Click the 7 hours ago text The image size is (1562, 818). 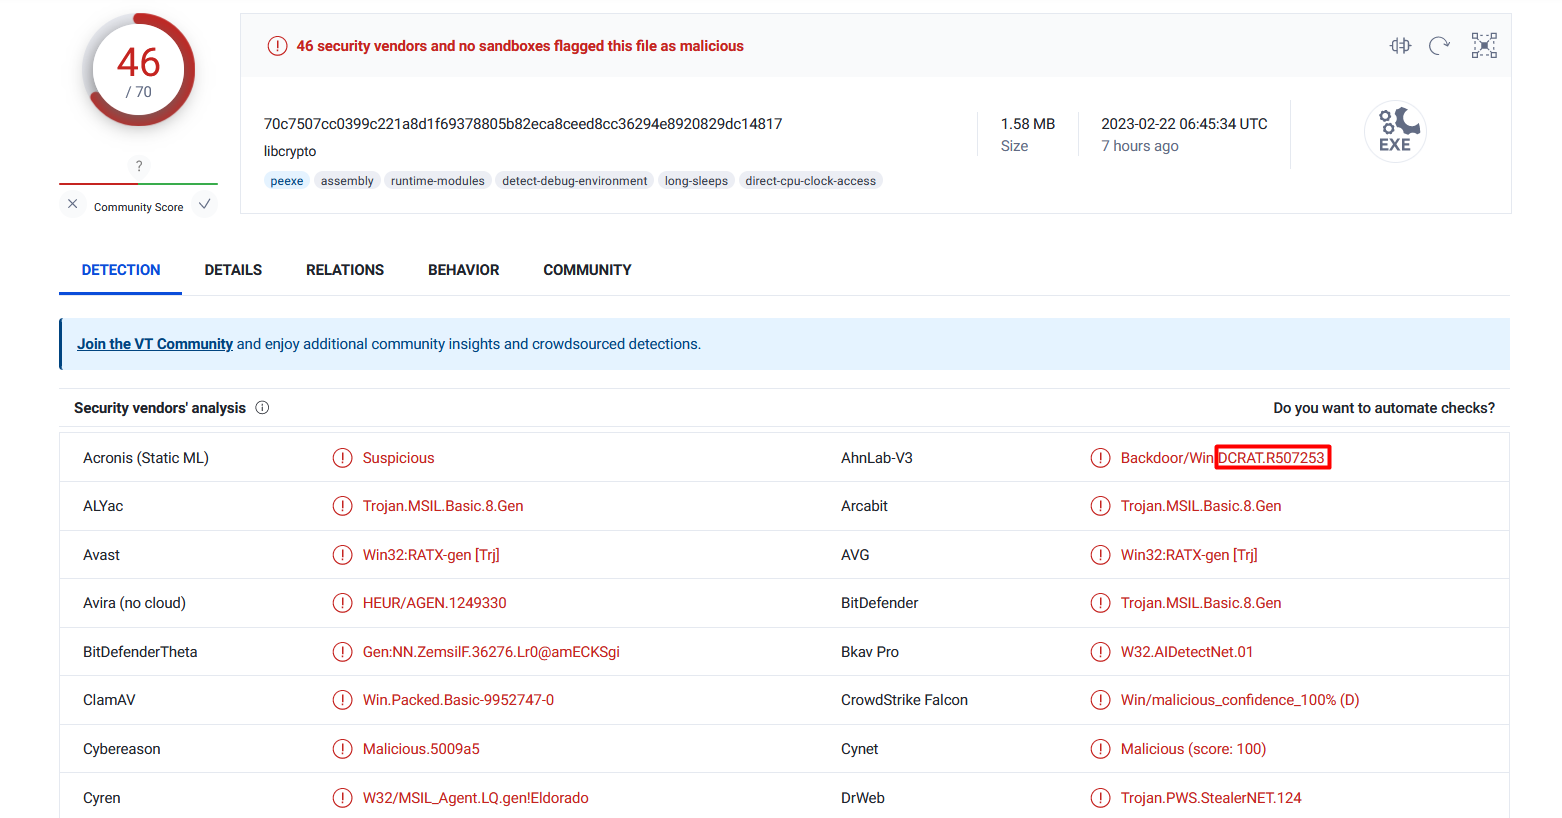point(1140,146)
